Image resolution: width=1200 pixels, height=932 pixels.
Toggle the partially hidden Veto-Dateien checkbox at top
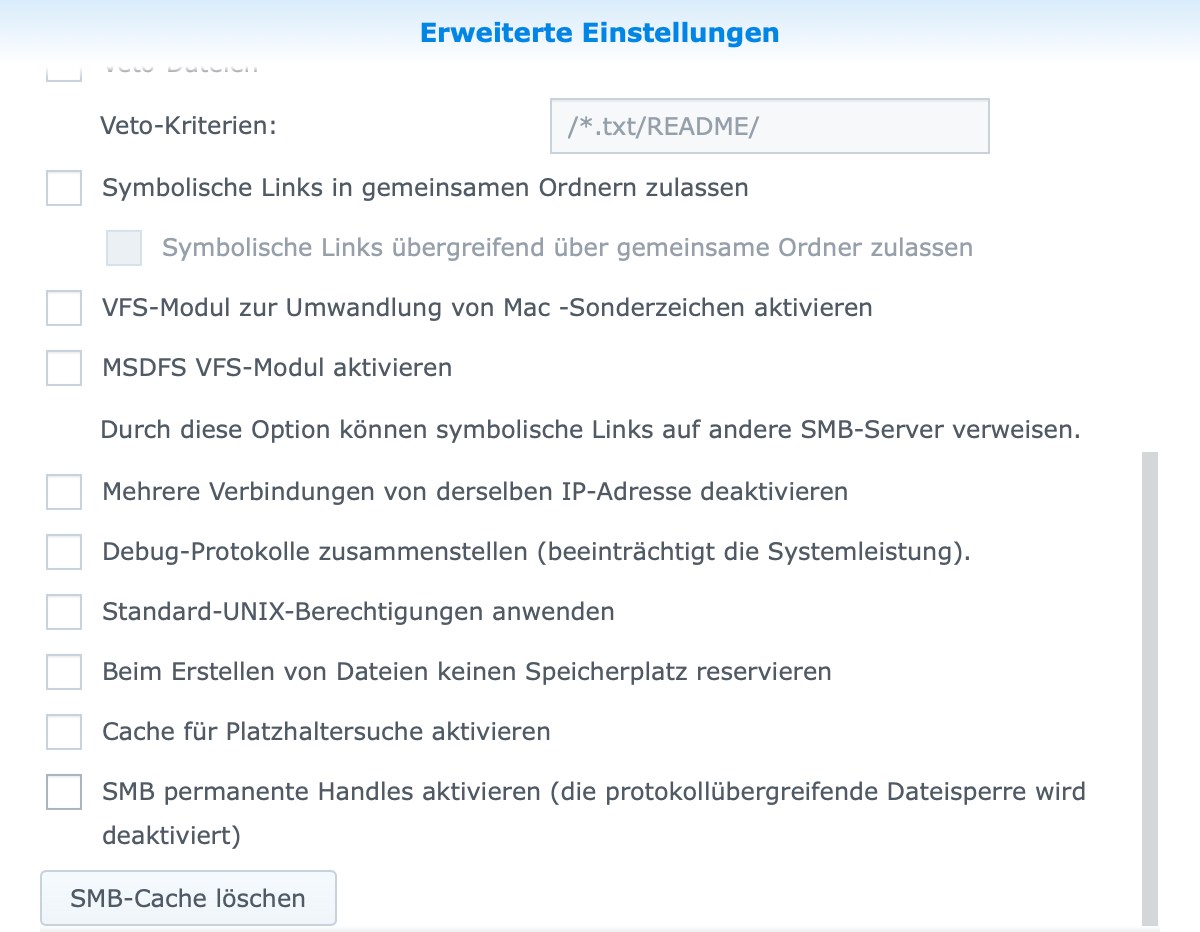click(64, 72)
